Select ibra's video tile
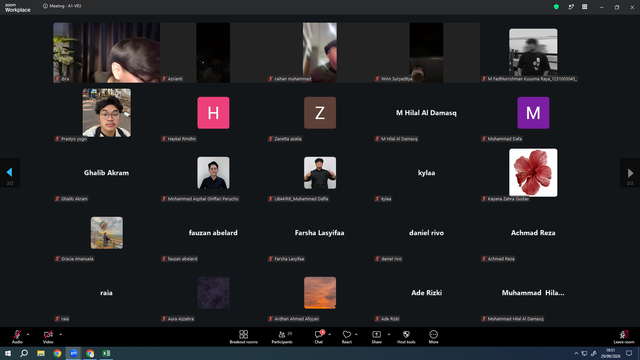Viewport: 640px width, 360px height. point(107,53)
